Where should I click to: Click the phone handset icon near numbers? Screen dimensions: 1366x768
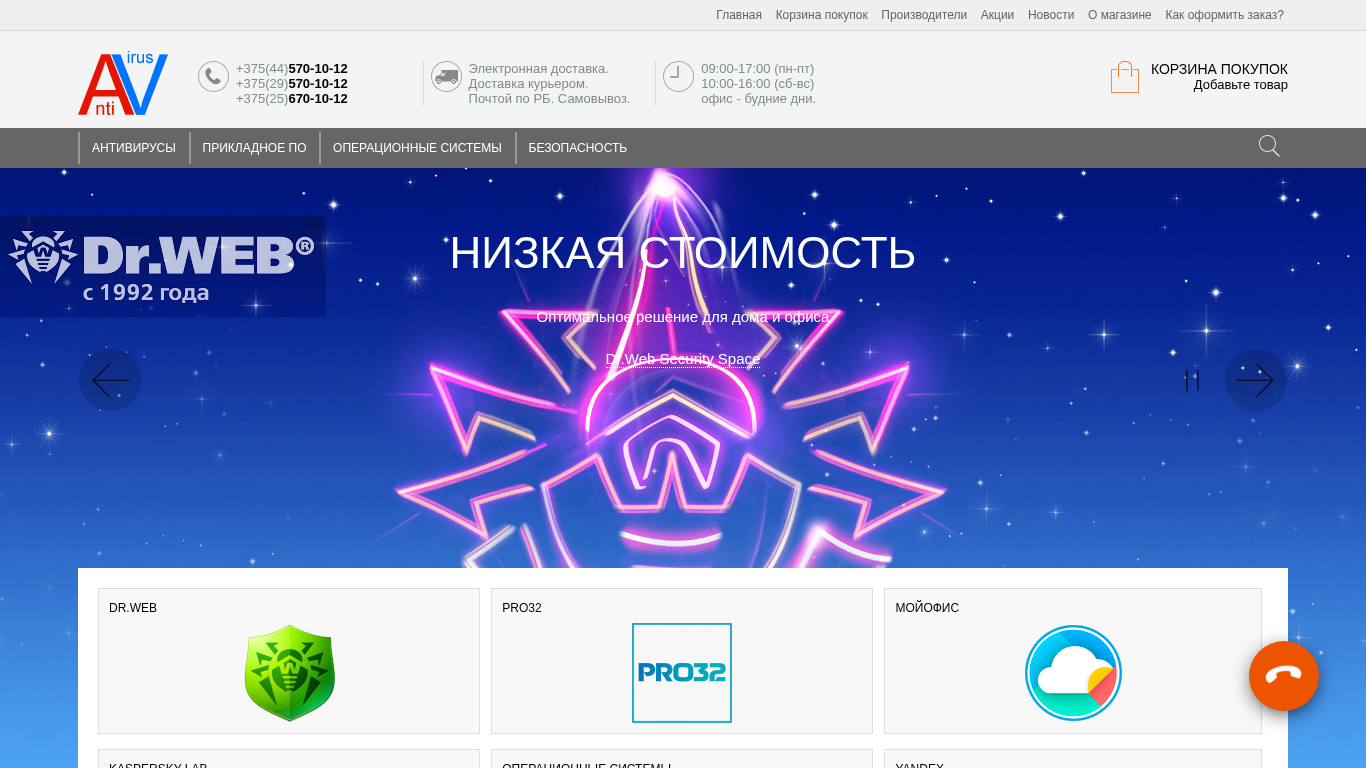click(213, 76)
